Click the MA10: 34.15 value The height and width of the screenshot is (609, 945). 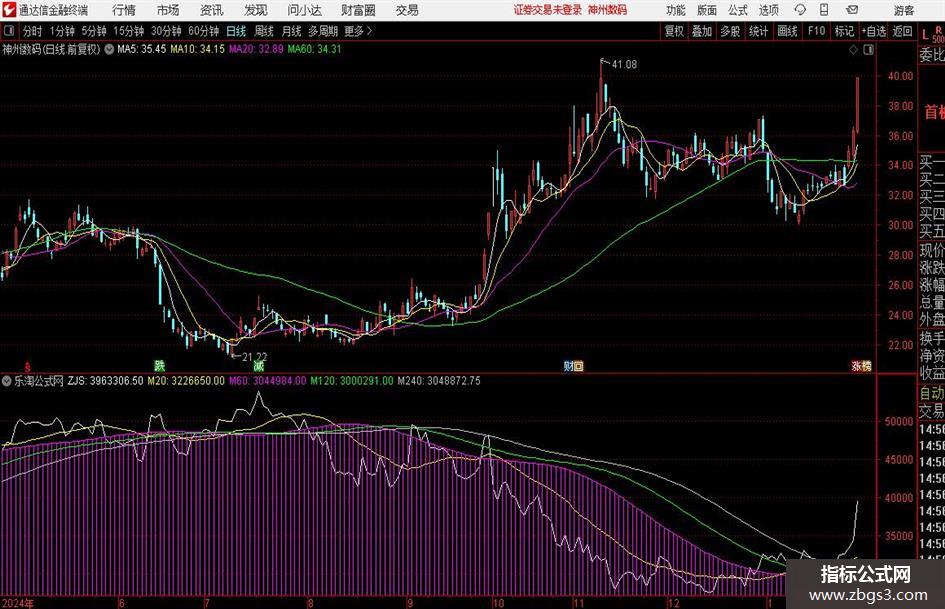197,49
